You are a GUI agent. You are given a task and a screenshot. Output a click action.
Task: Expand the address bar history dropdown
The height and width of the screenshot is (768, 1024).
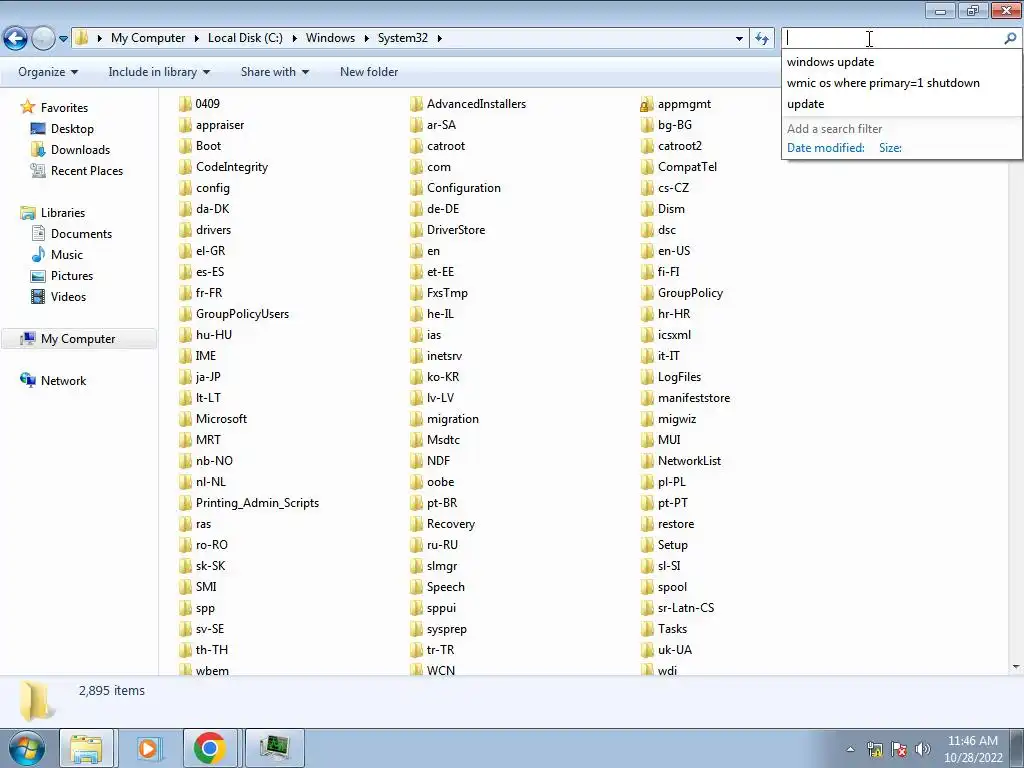[739, 39]
